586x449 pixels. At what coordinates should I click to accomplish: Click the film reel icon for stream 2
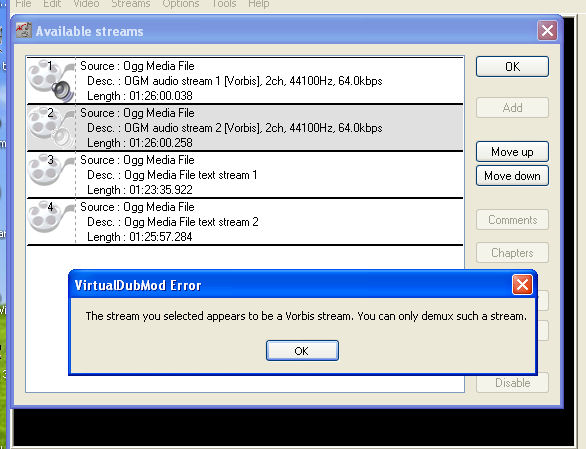(51, 127)
